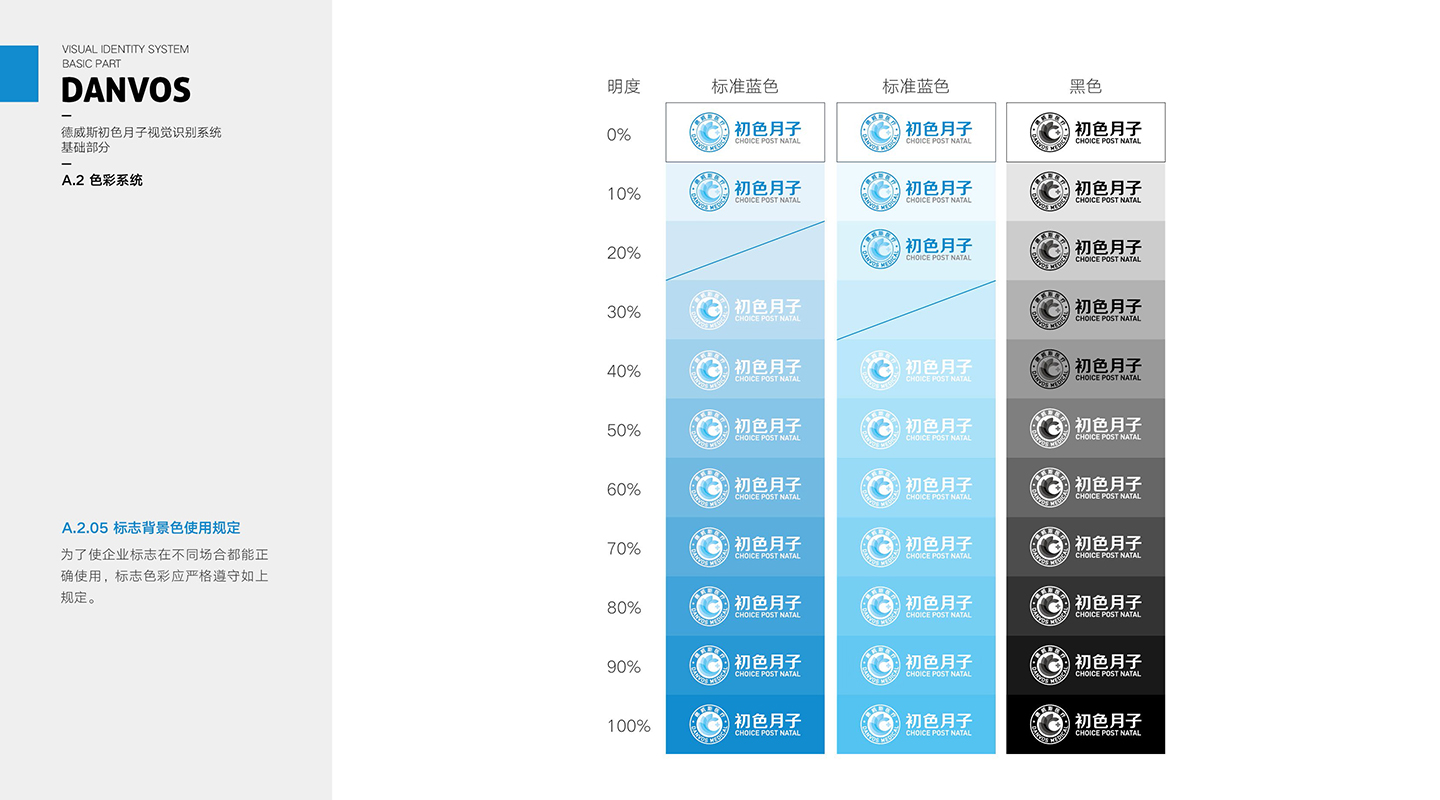The width and height of the screenshot is (1440, 800).
Task: Click the DANVOS heading text
Action: pos(126,90)
